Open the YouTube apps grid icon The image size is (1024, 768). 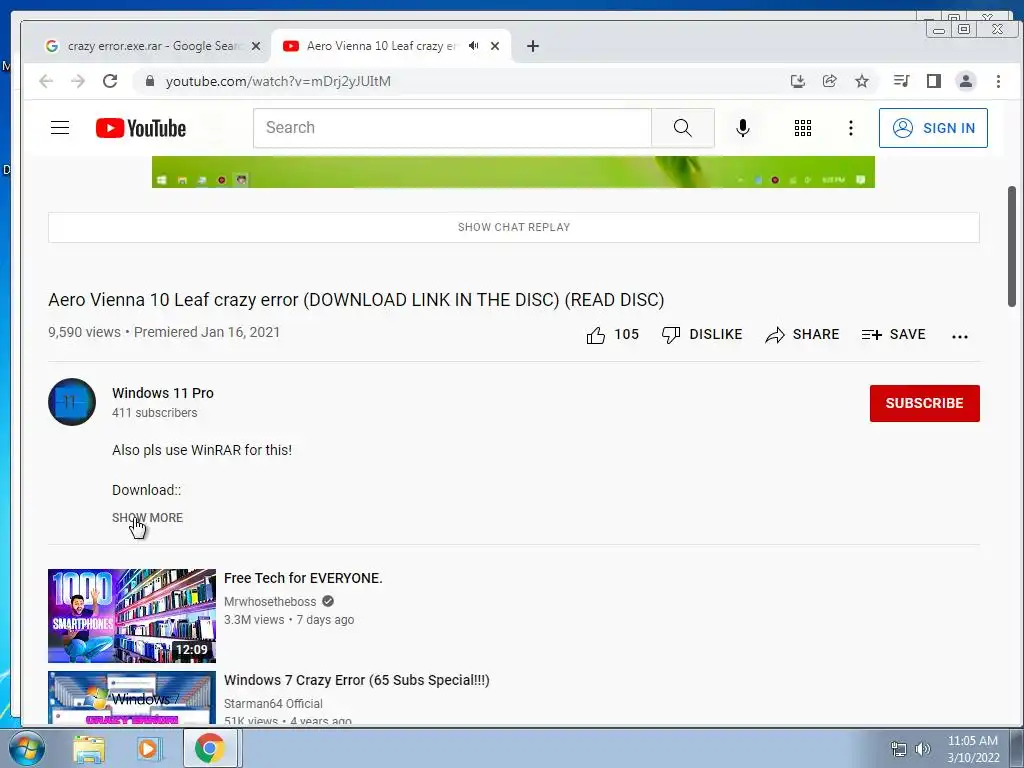coord(803,128)
